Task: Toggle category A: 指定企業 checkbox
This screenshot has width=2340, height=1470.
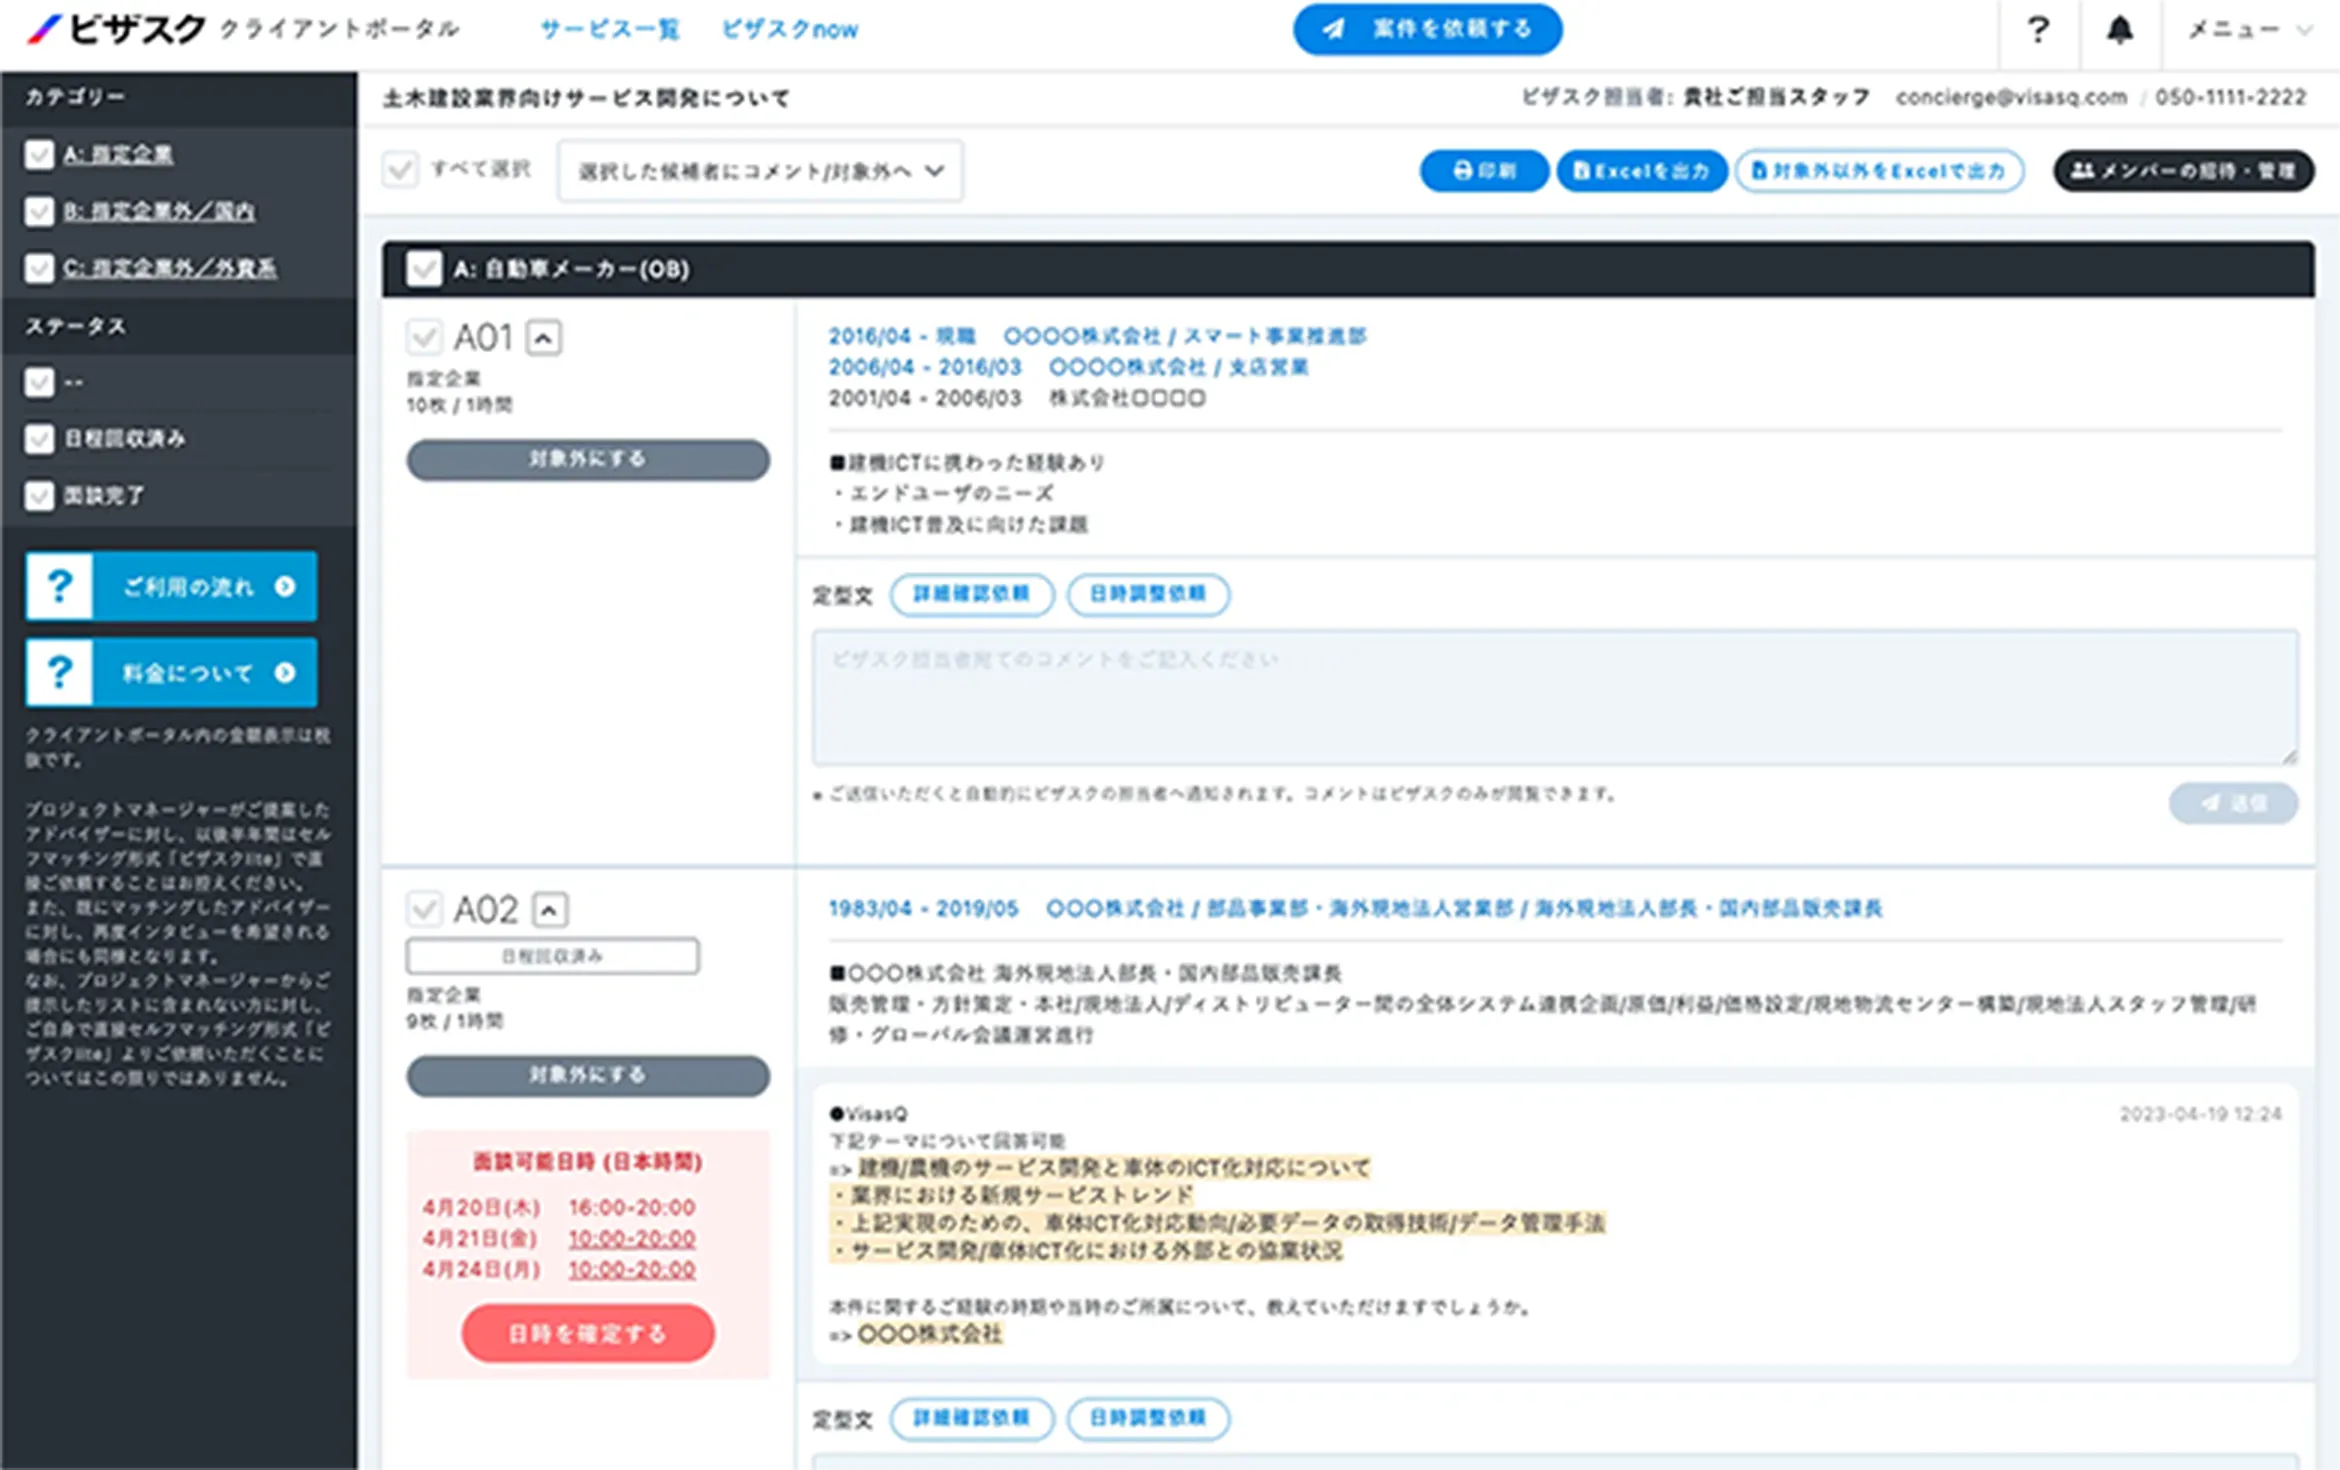Action: coord(39,155)
